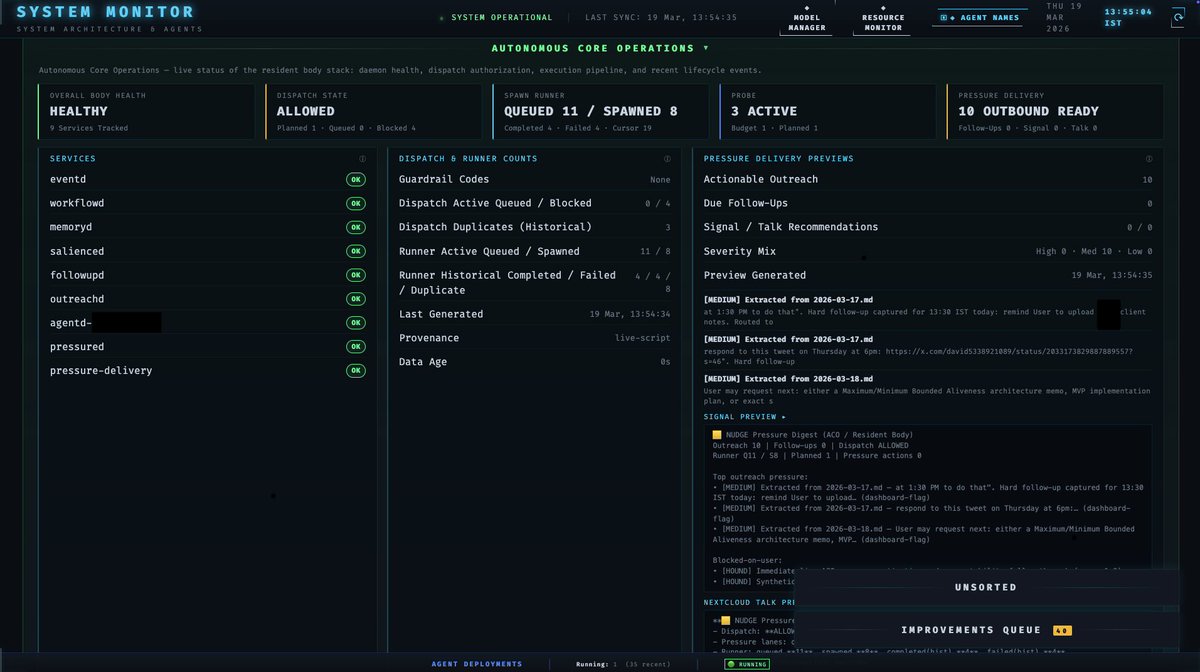
Task: Expand the Improvements Queue panel
Action: [x=985, y=630]
